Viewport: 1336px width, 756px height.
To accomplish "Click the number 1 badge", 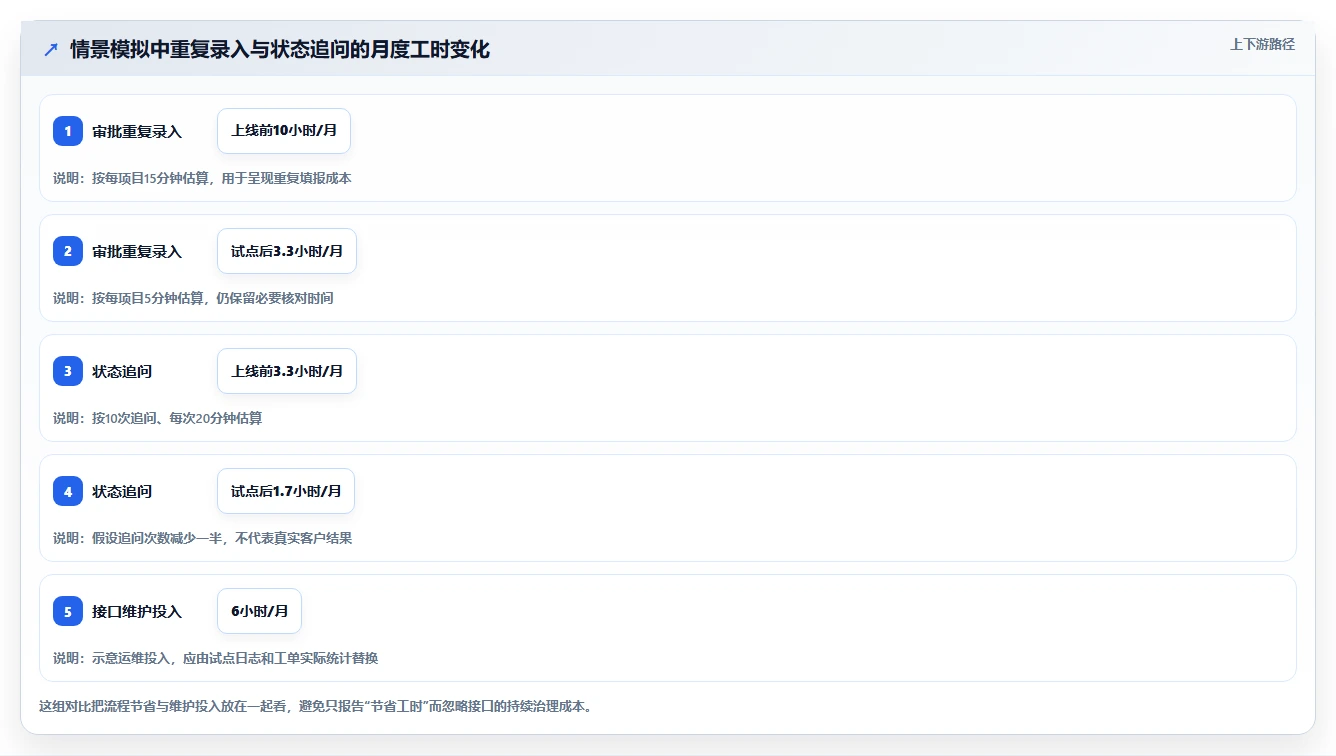I will (68, 131).
